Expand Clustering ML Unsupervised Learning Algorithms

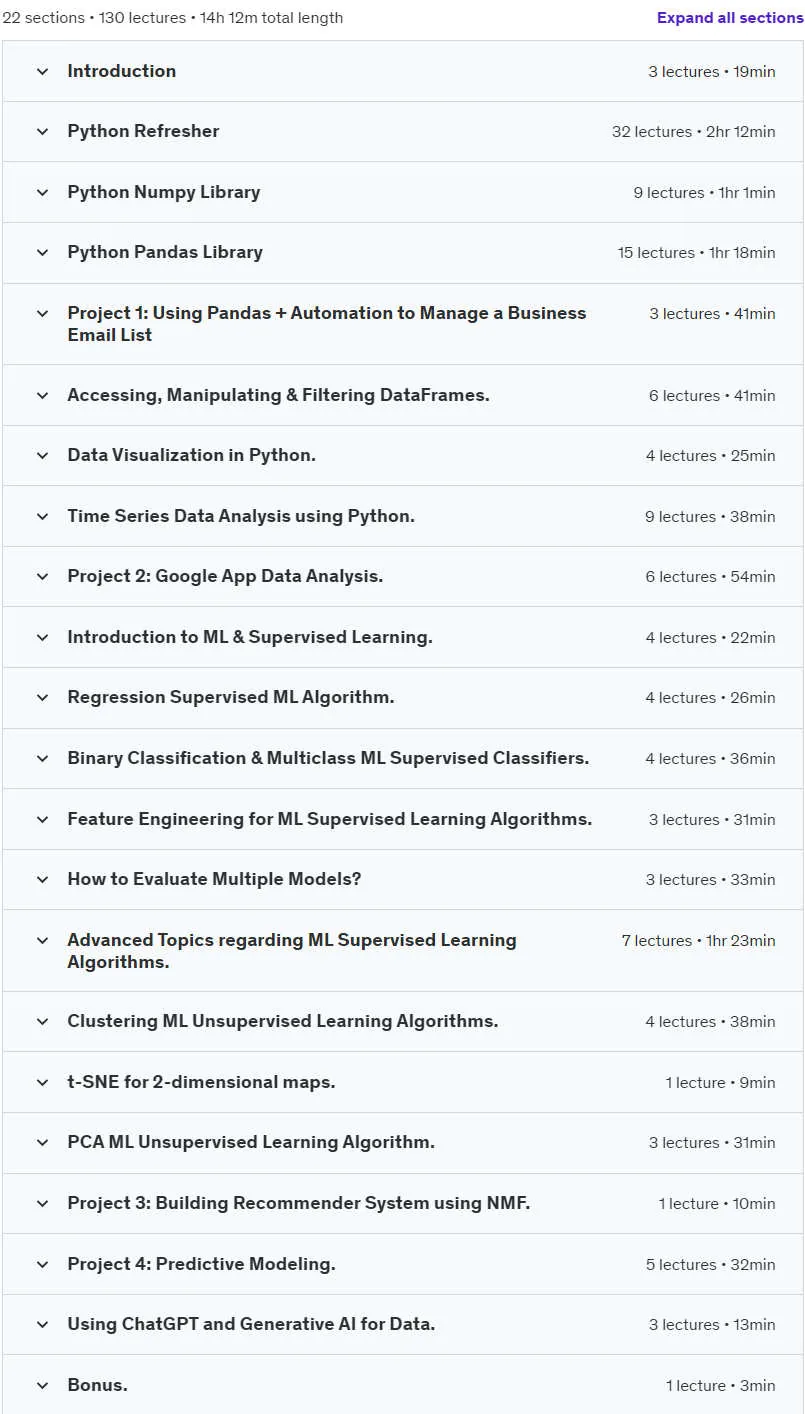click(x=403, y=1022)
